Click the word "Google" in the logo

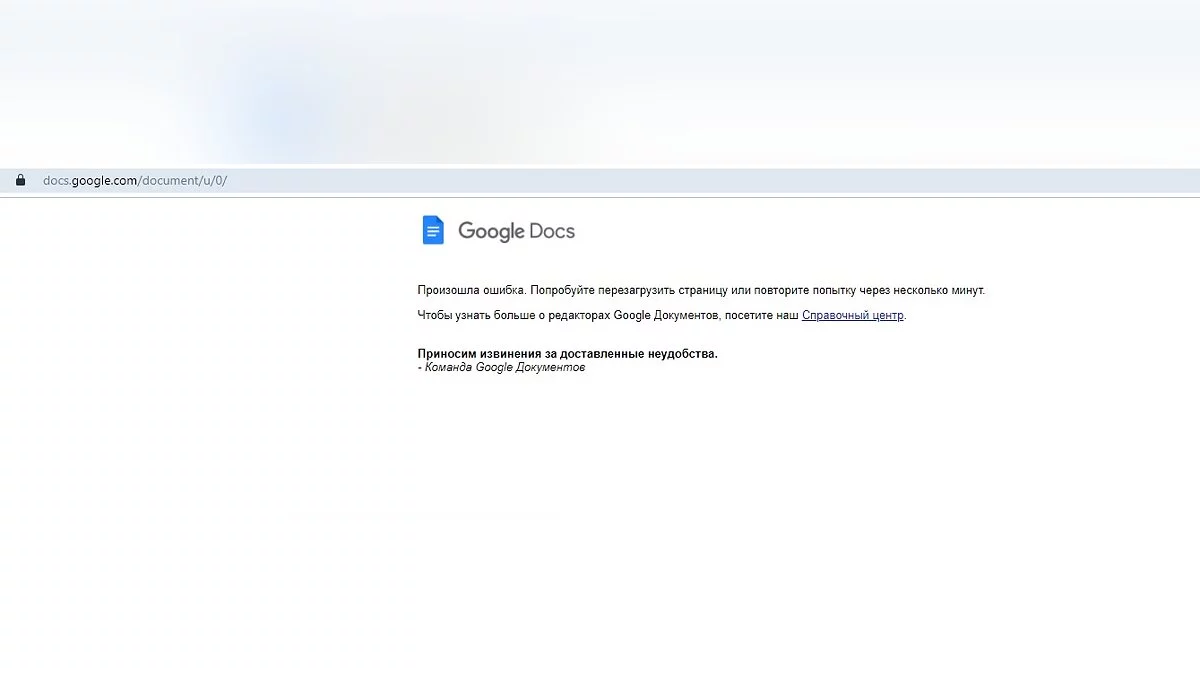pos(491,231)
